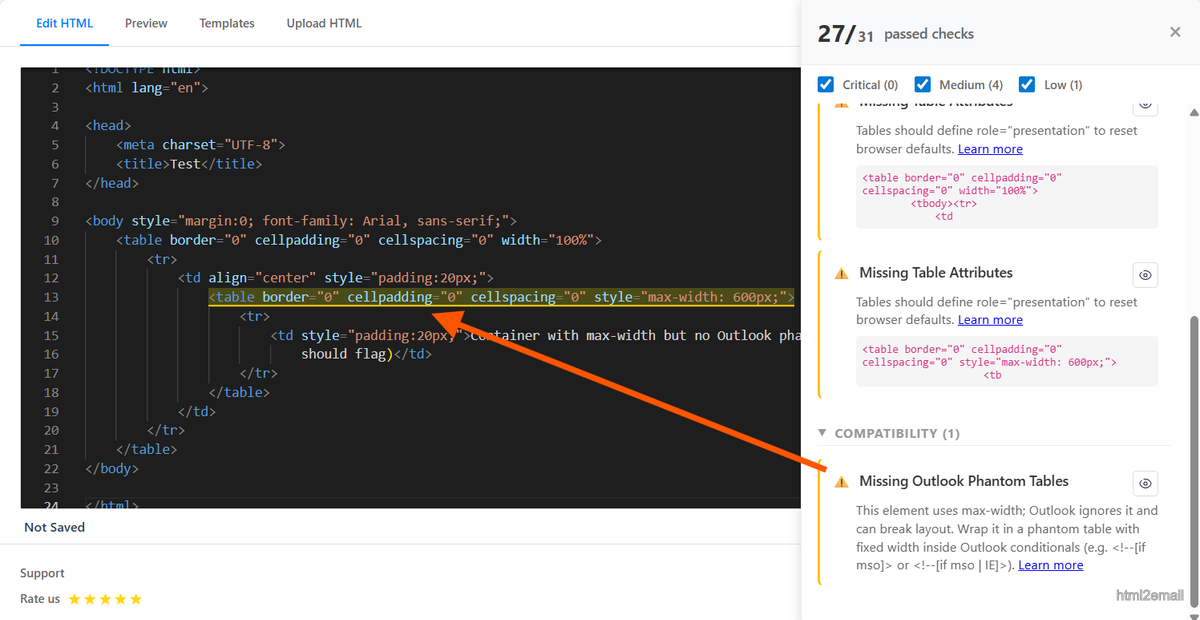Toggle off the Low (1) severity filter

point(1027,84)
